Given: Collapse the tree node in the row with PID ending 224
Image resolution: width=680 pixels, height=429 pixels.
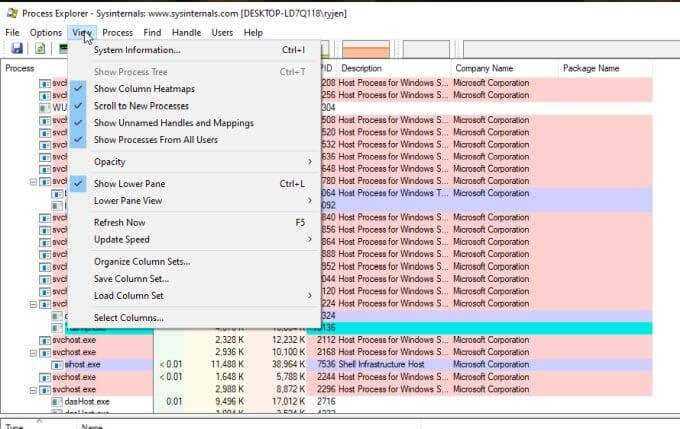Looking at the screenshot, I should tap(33, 304).
